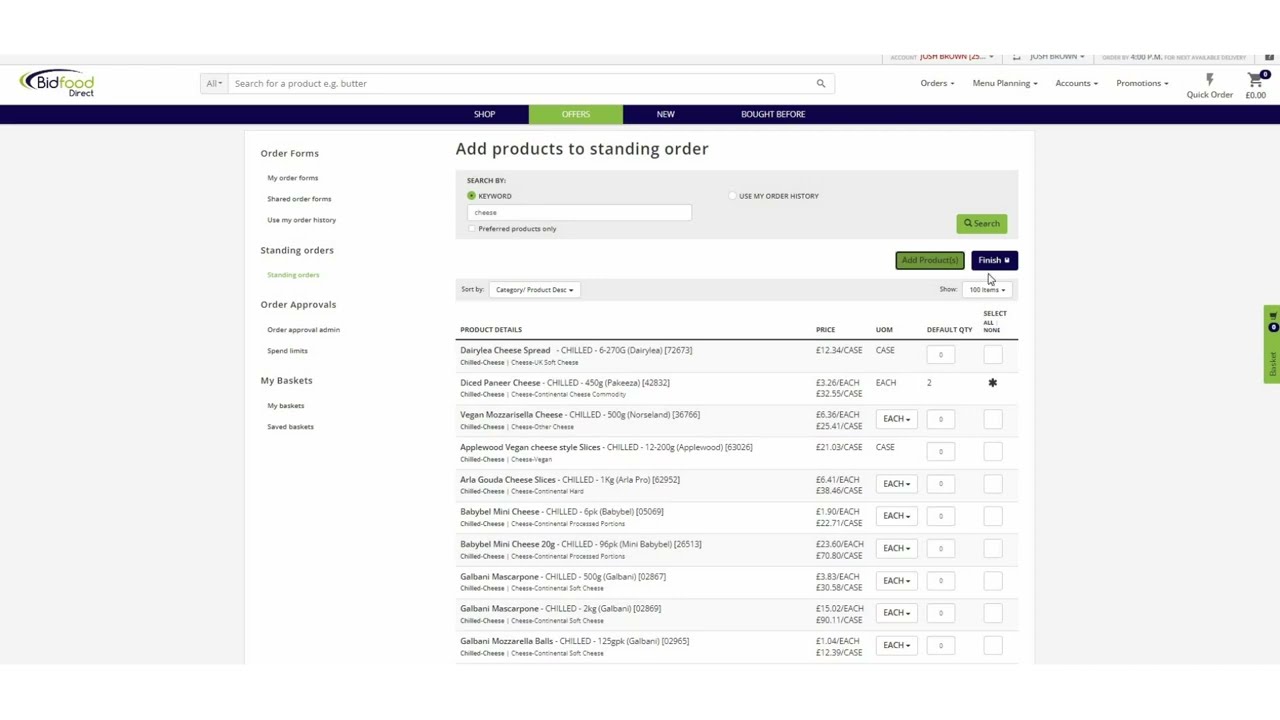Open My order forms link
1280x720 pixels.
point(292,178)
